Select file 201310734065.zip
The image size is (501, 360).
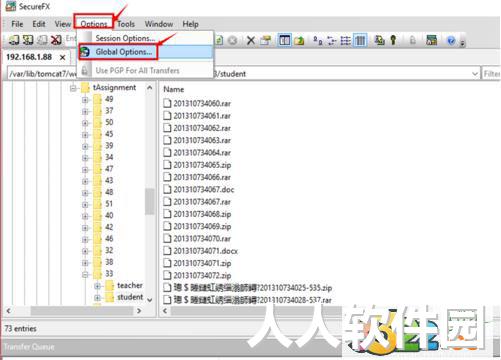click(202, 165)
